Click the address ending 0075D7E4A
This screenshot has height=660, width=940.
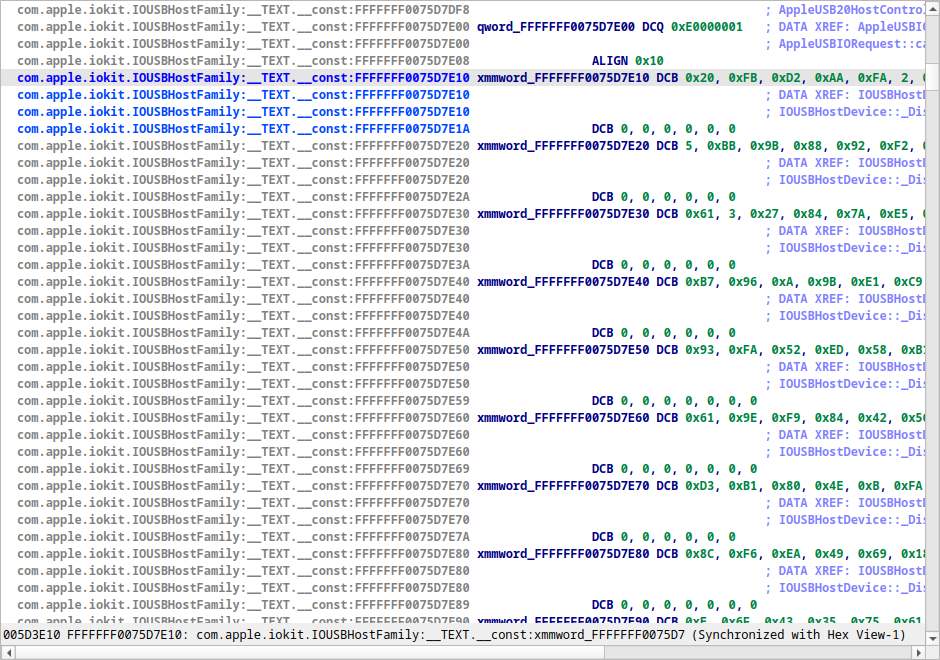243,333
